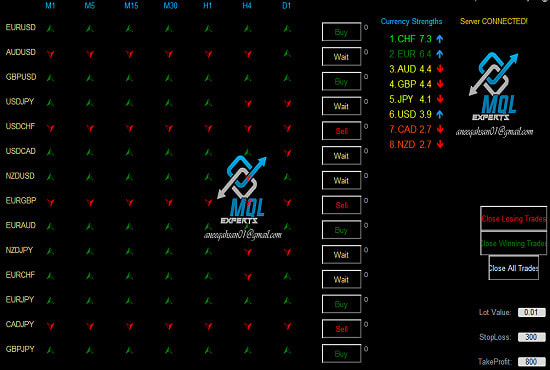Click the D1 timeframe column header
The height and width of the screenshot is (370, 550).
287,5
